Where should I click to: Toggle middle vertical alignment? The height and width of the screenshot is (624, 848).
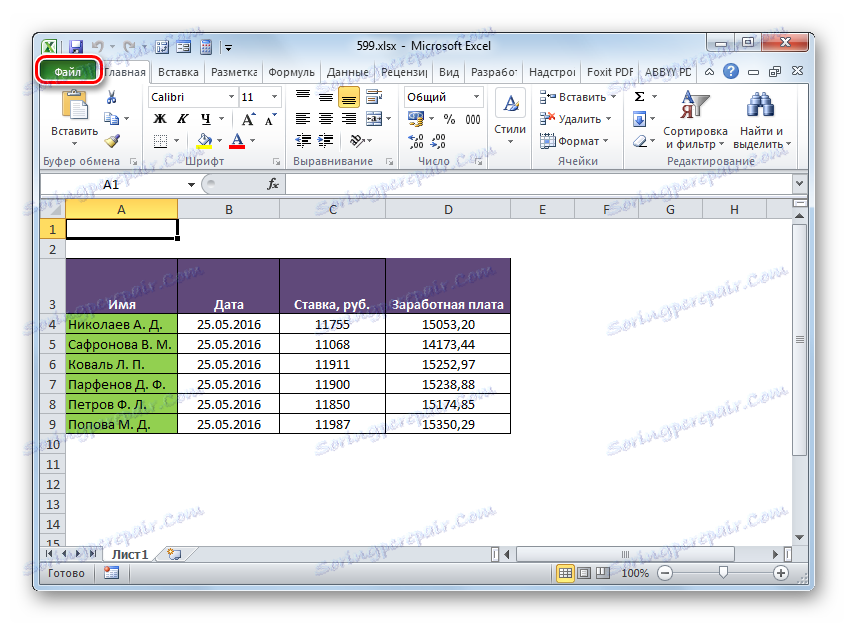pyautogui.click(x=326, y=97)
